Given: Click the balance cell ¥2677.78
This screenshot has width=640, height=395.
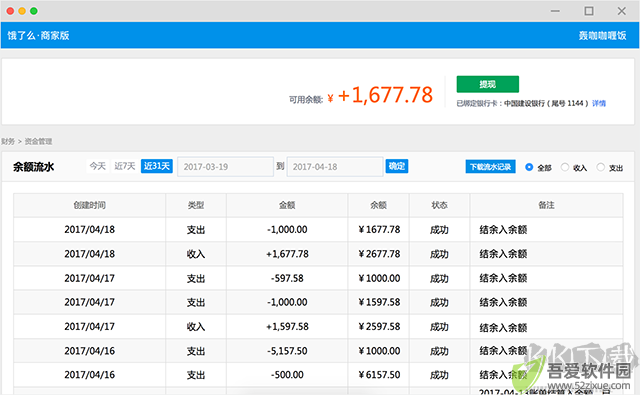Looking at the screenshot, I should (379, 254).
